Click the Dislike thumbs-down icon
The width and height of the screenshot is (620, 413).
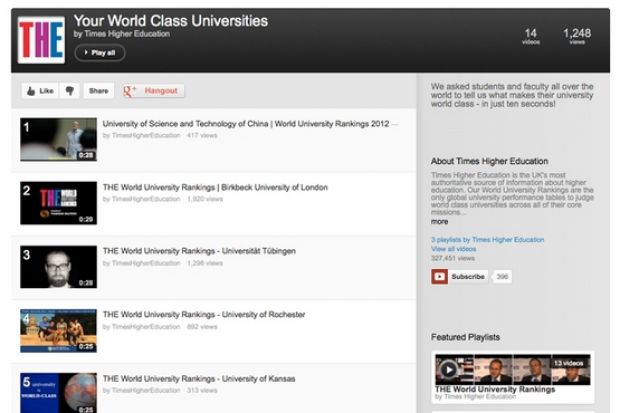(x=70, y=91)
